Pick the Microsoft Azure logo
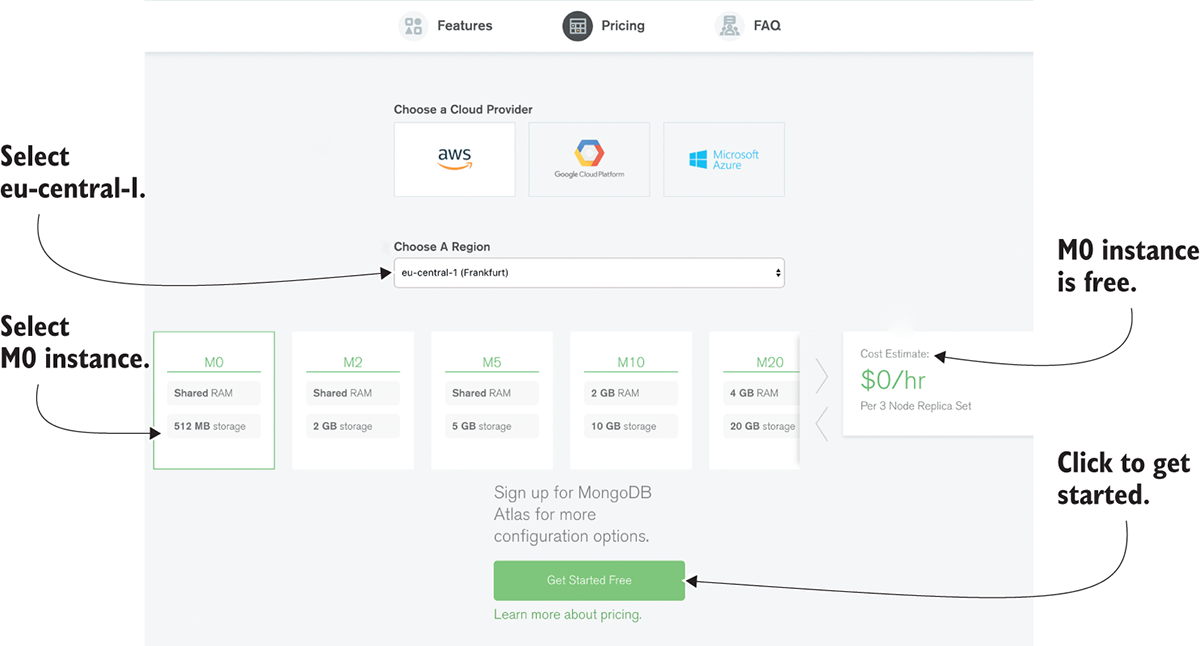 click(724, 159)
